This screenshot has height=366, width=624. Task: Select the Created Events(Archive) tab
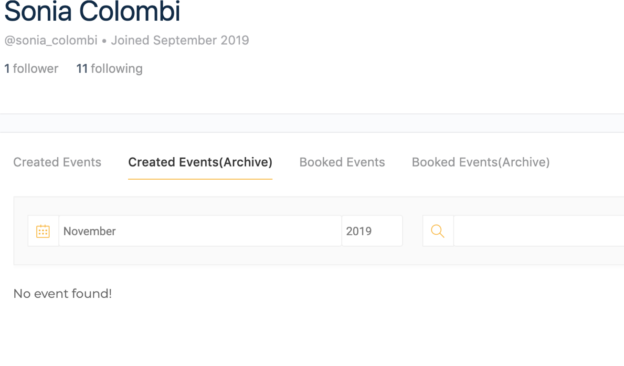(200, 162)
